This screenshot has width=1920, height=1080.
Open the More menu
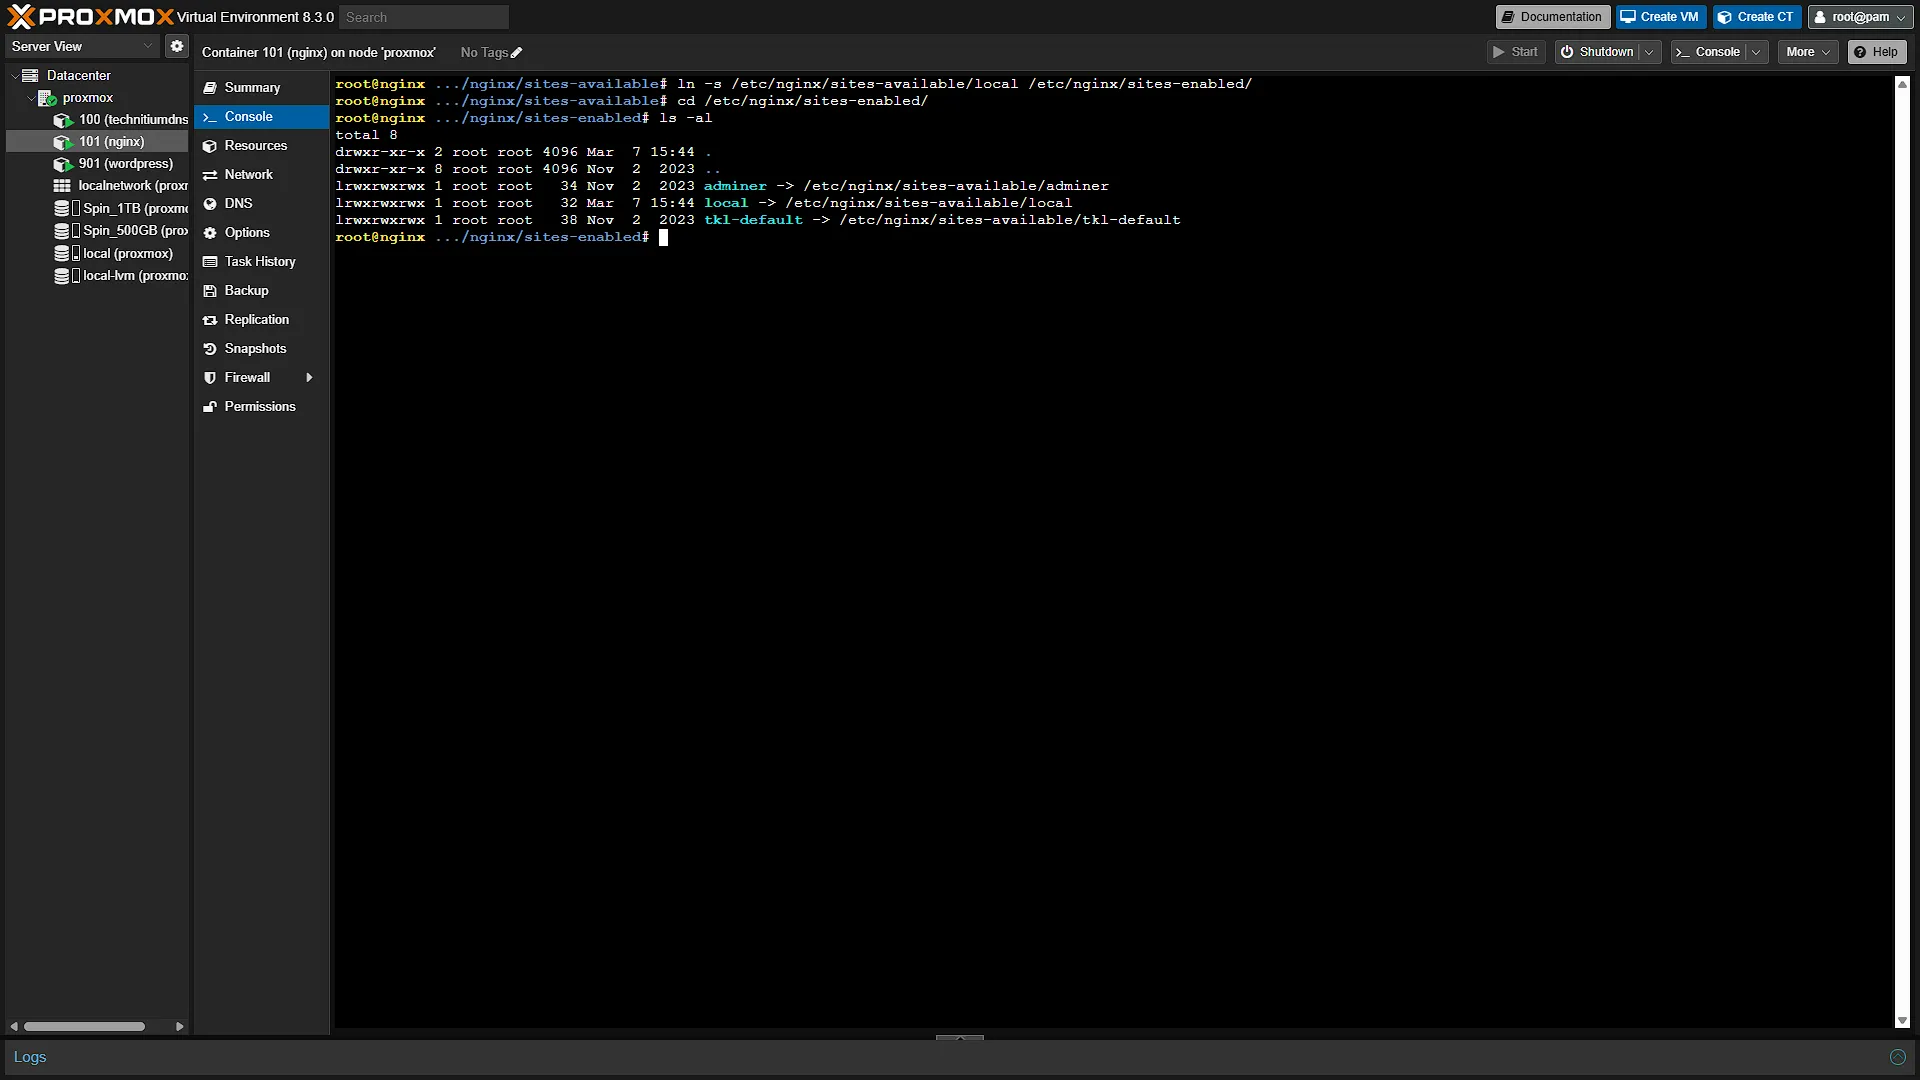click(x=1808, y=52)
